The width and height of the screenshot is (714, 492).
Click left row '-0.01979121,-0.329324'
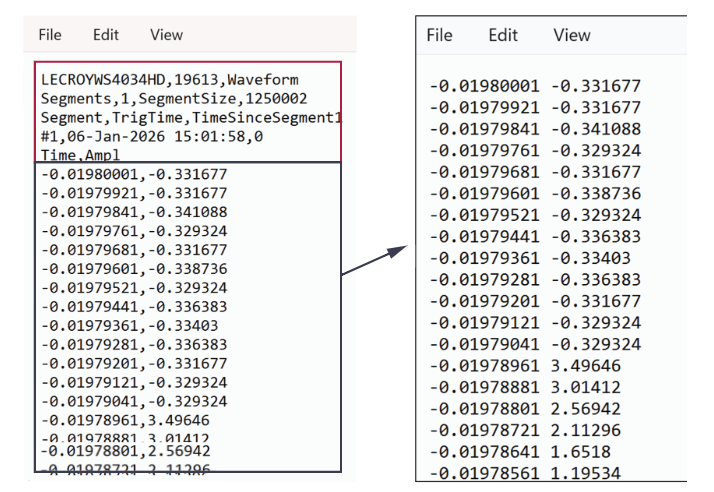tap(134, 382)
